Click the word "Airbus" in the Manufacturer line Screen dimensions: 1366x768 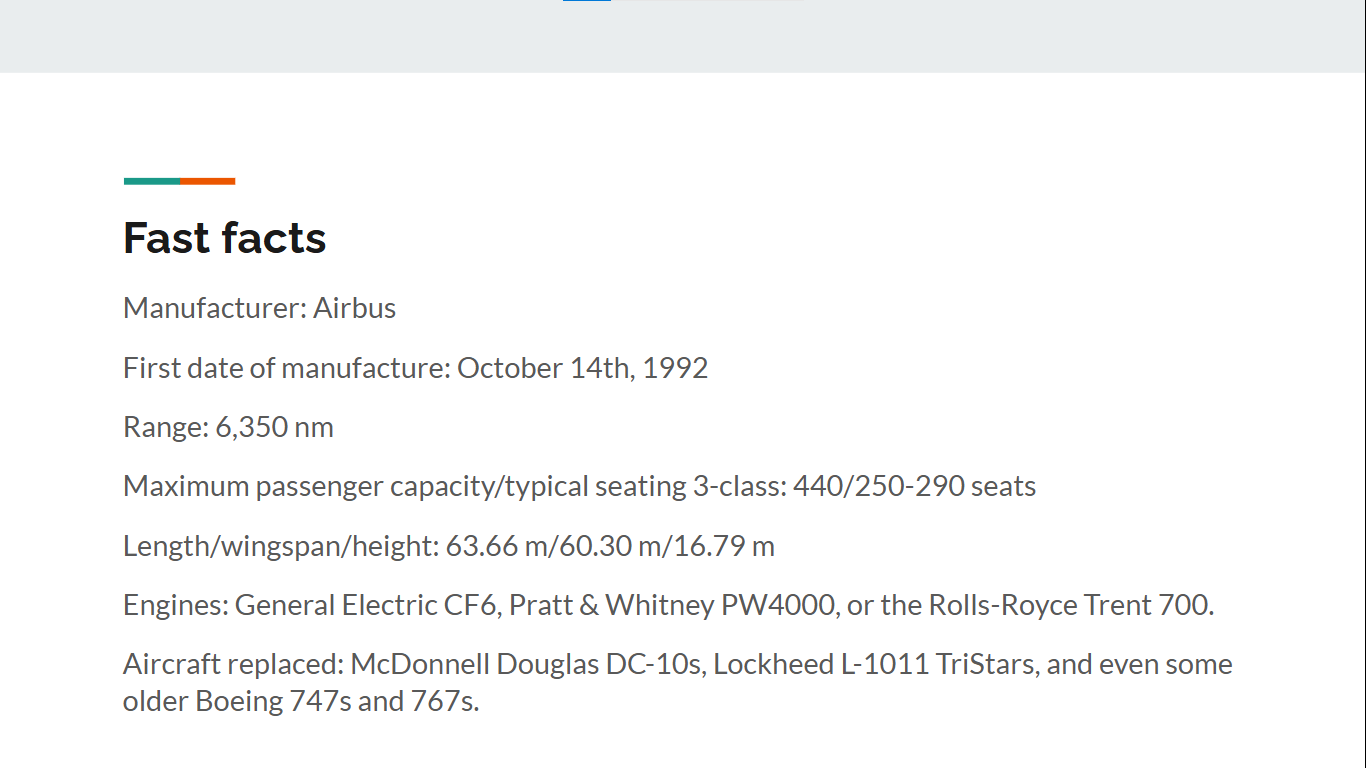[x=354, y=308]
